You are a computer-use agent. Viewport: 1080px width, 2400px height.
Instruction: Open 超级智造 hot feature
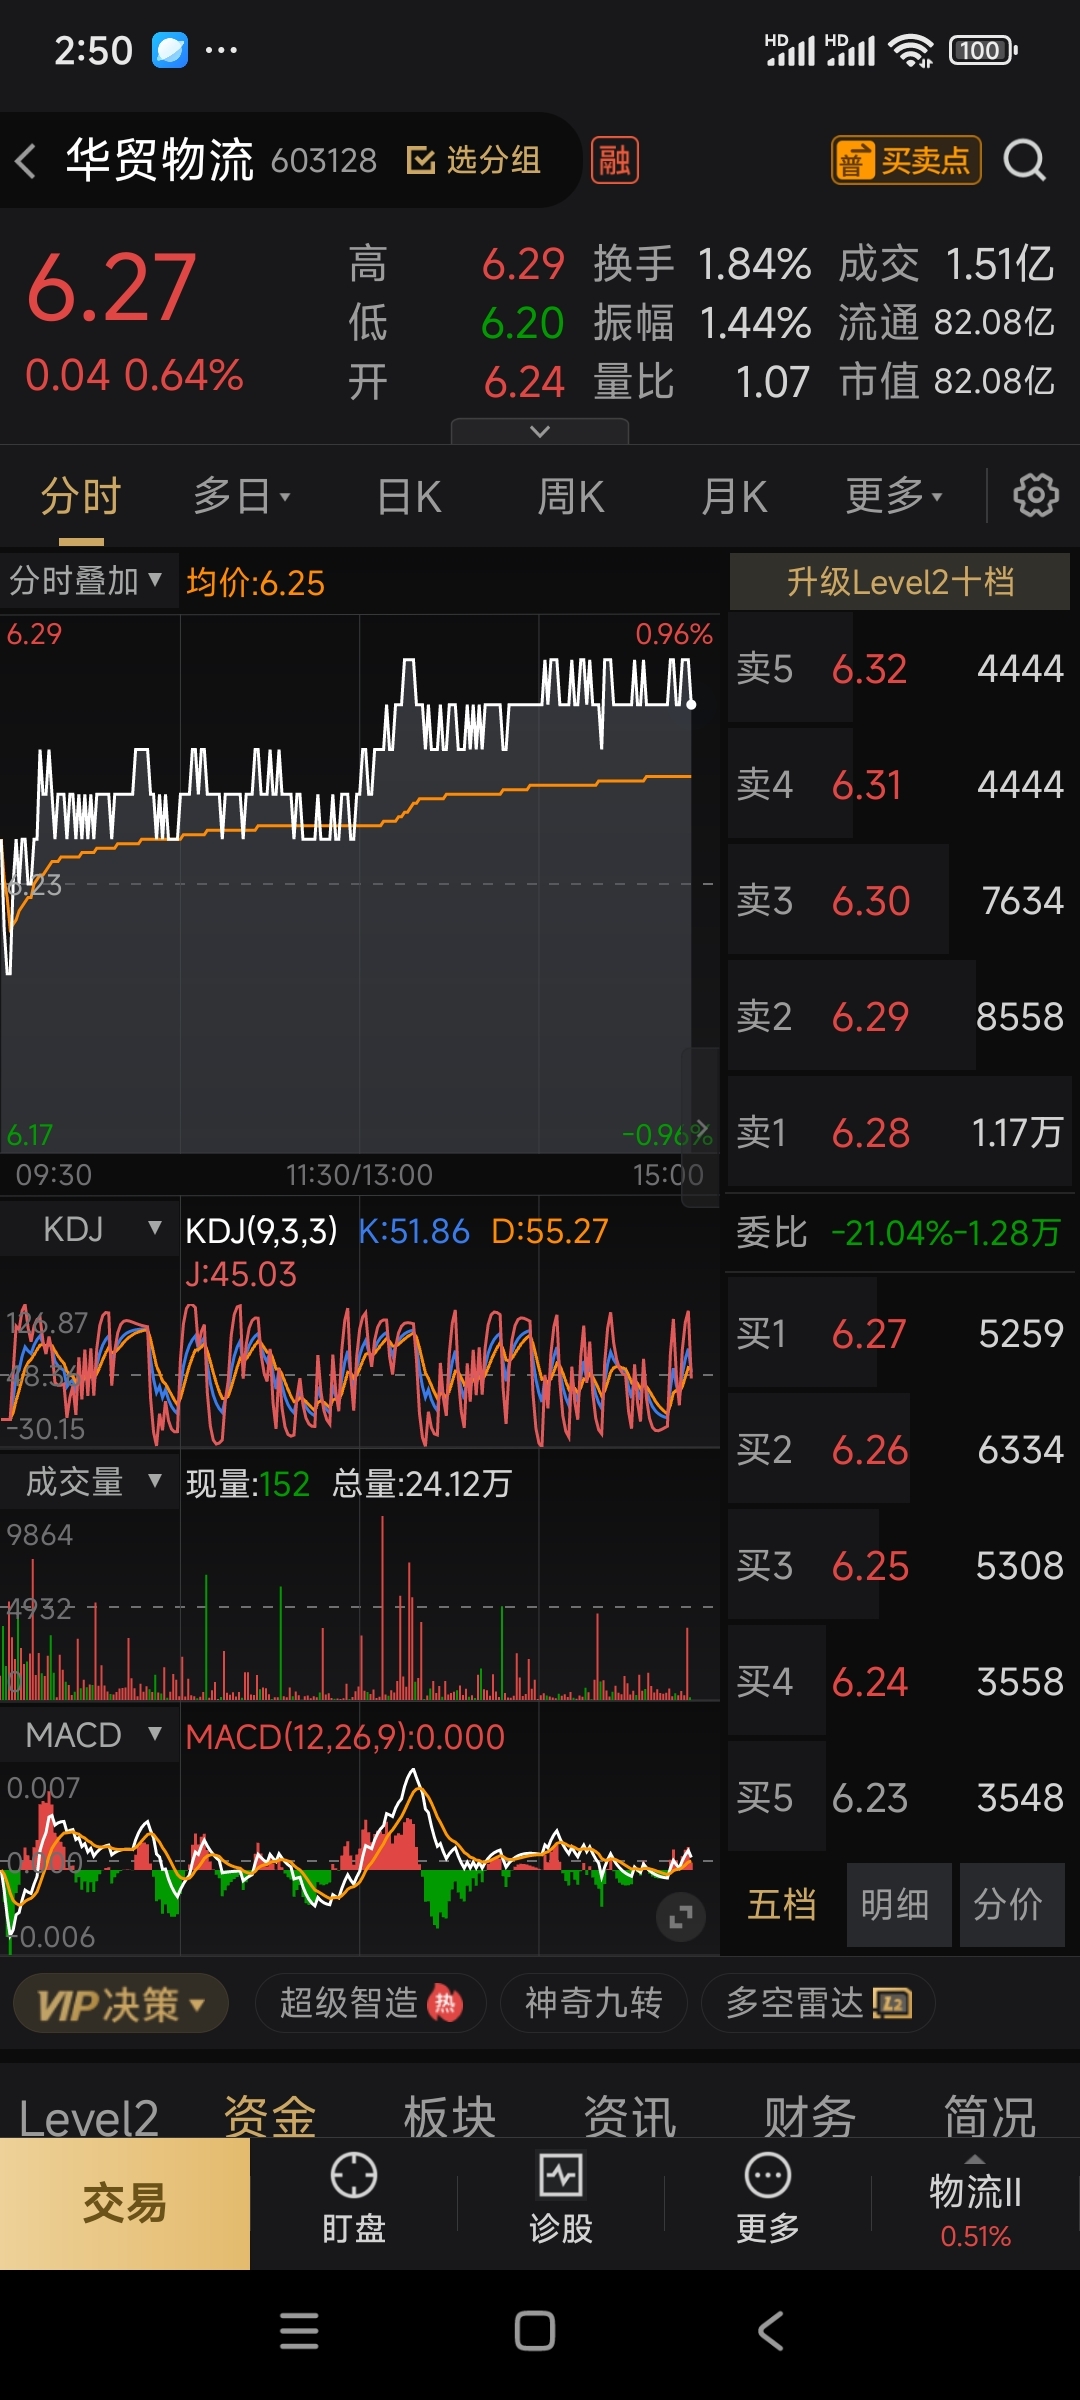point(370,2003)
